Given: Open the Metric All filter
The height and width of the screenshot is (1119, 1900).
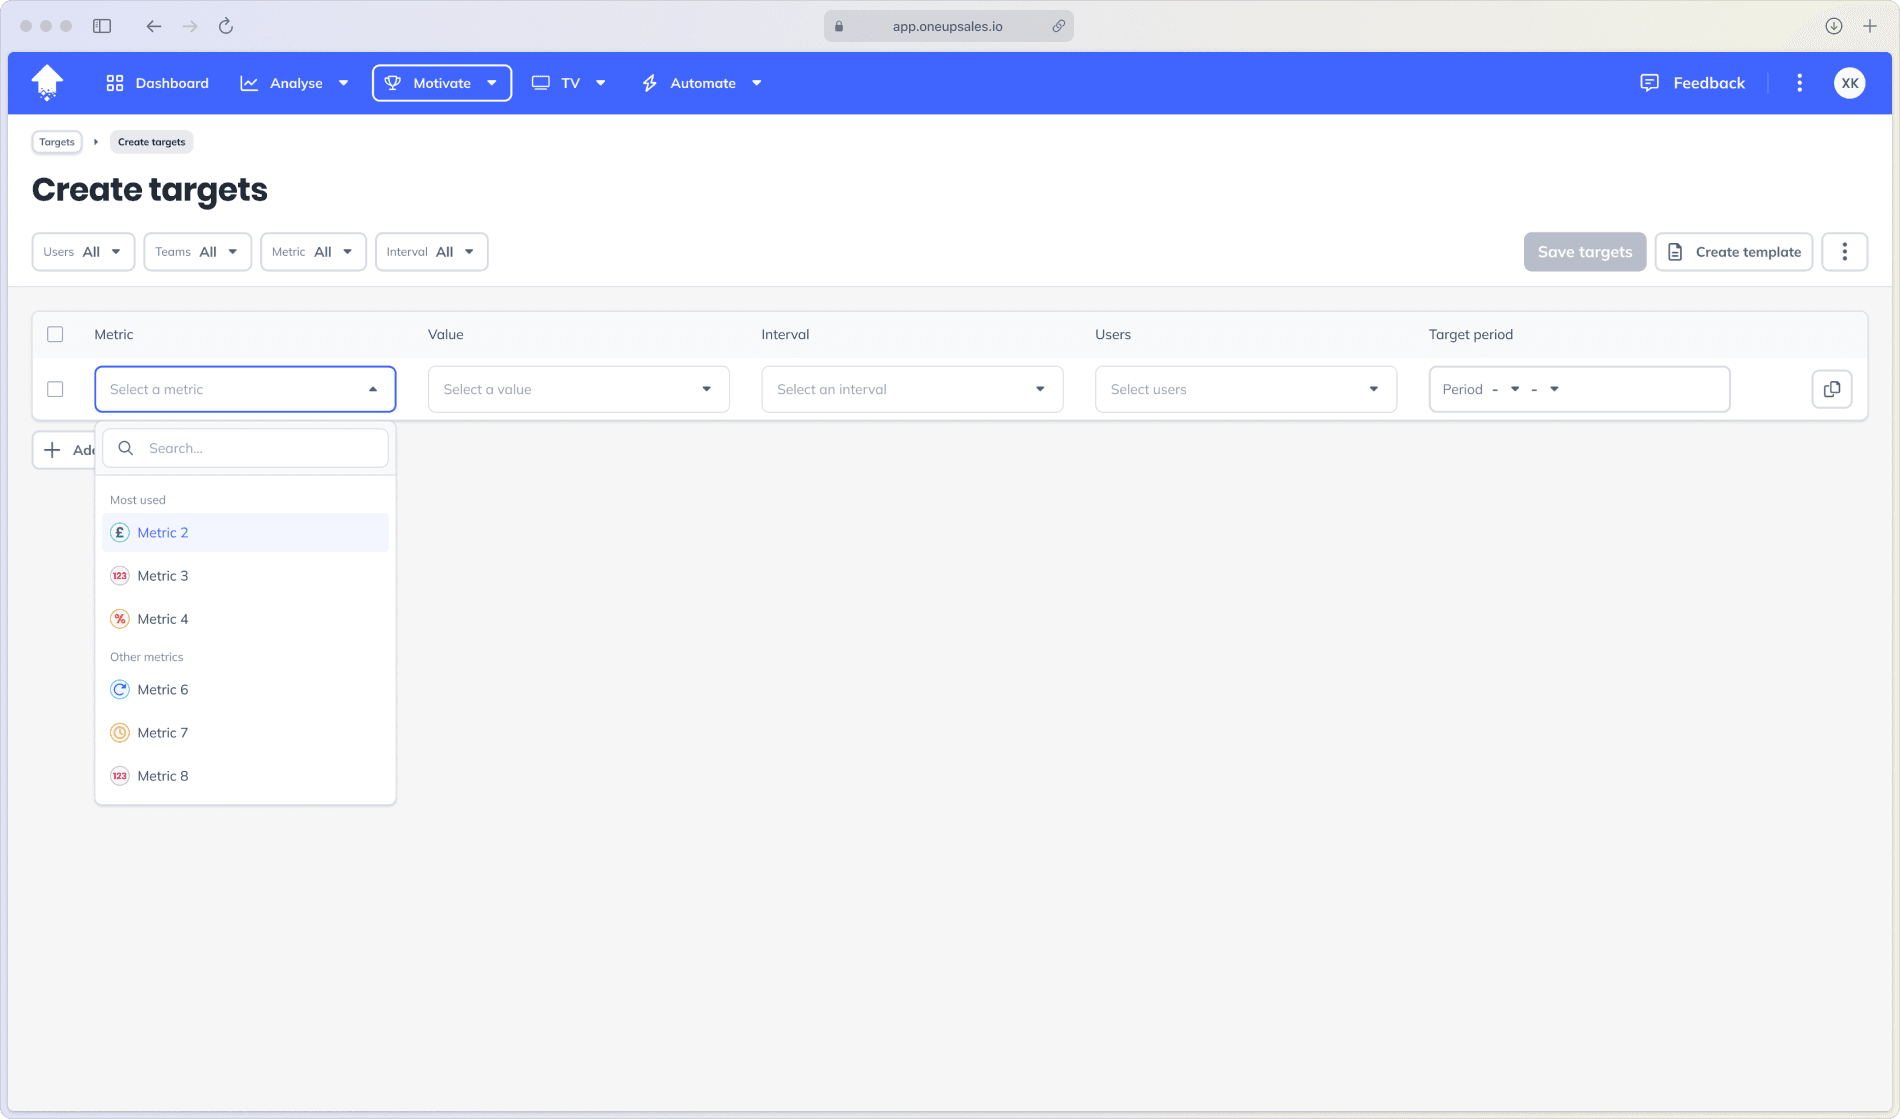Looking at the screenshot, I should coord(313,252).
